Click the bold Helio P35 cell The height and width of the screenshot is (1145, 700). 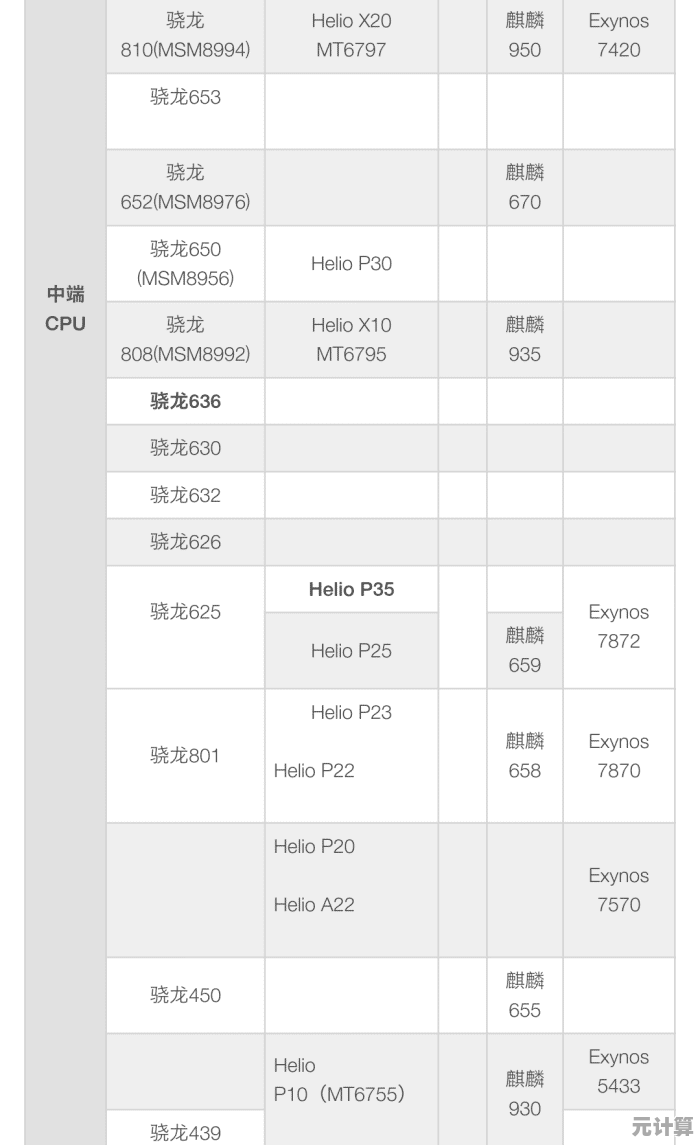pos(351,589)
